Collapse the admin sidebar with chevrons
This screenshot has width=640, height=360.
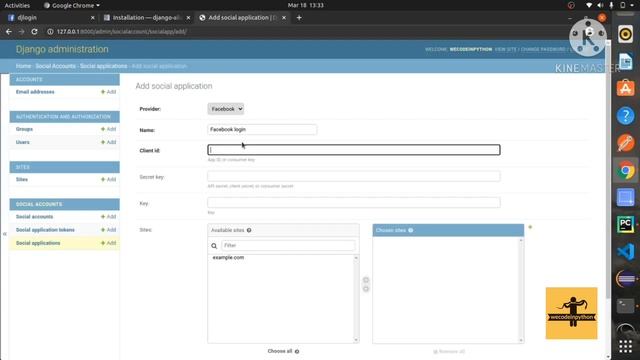click(4, 234)
